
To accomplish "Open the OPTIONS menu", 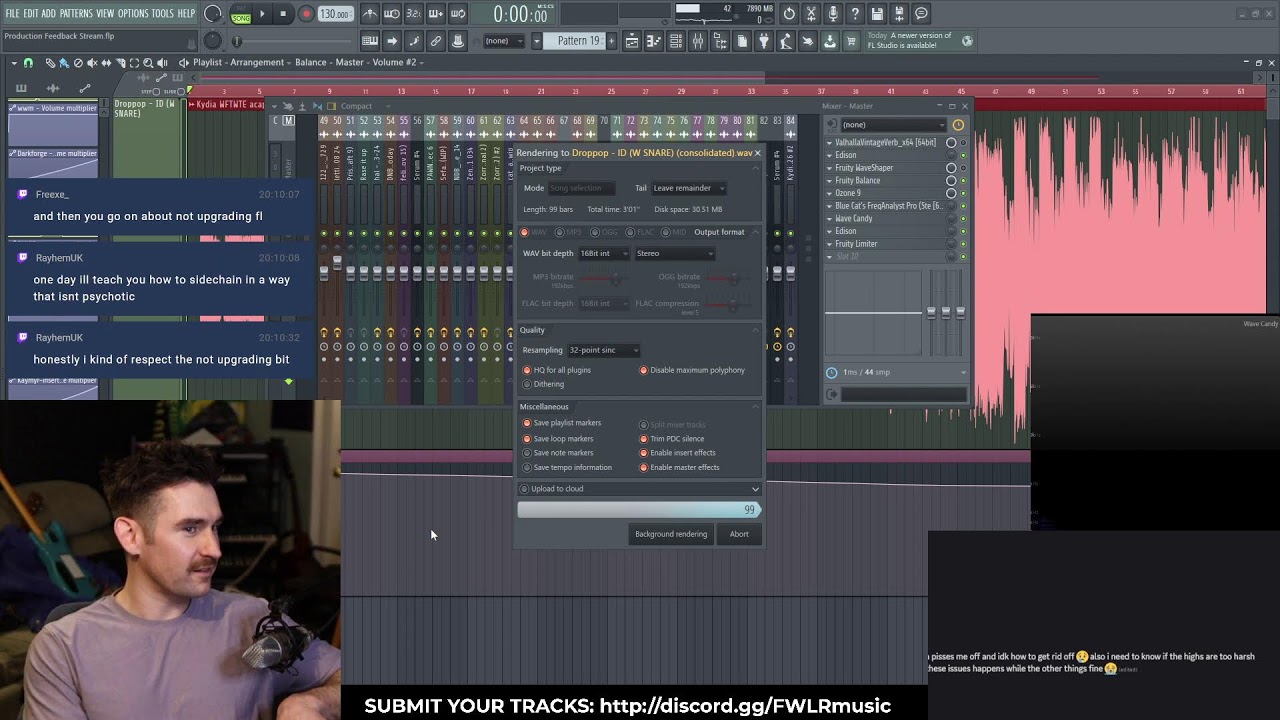I will (133, 14).
